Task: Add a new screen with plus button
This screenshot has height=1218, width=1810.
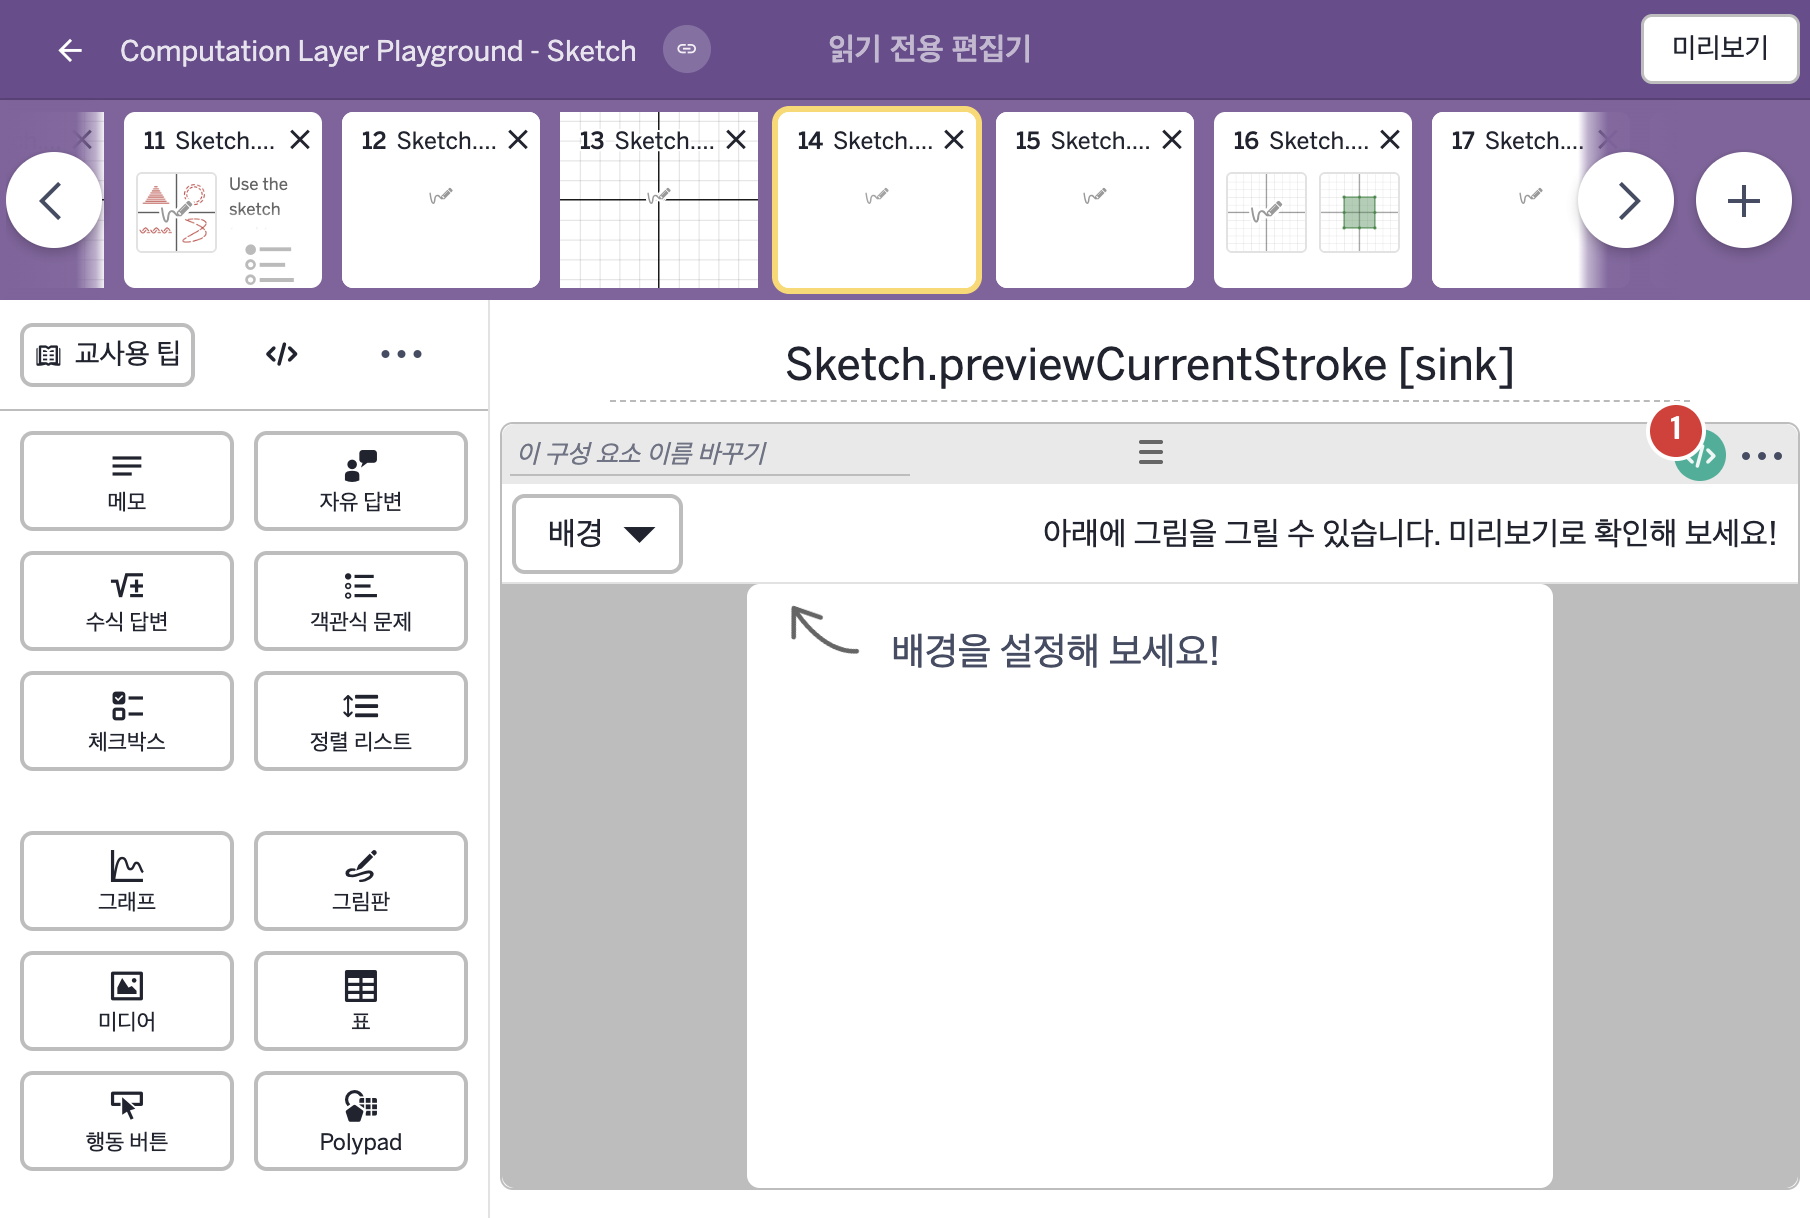Action: coord(1744,200)
